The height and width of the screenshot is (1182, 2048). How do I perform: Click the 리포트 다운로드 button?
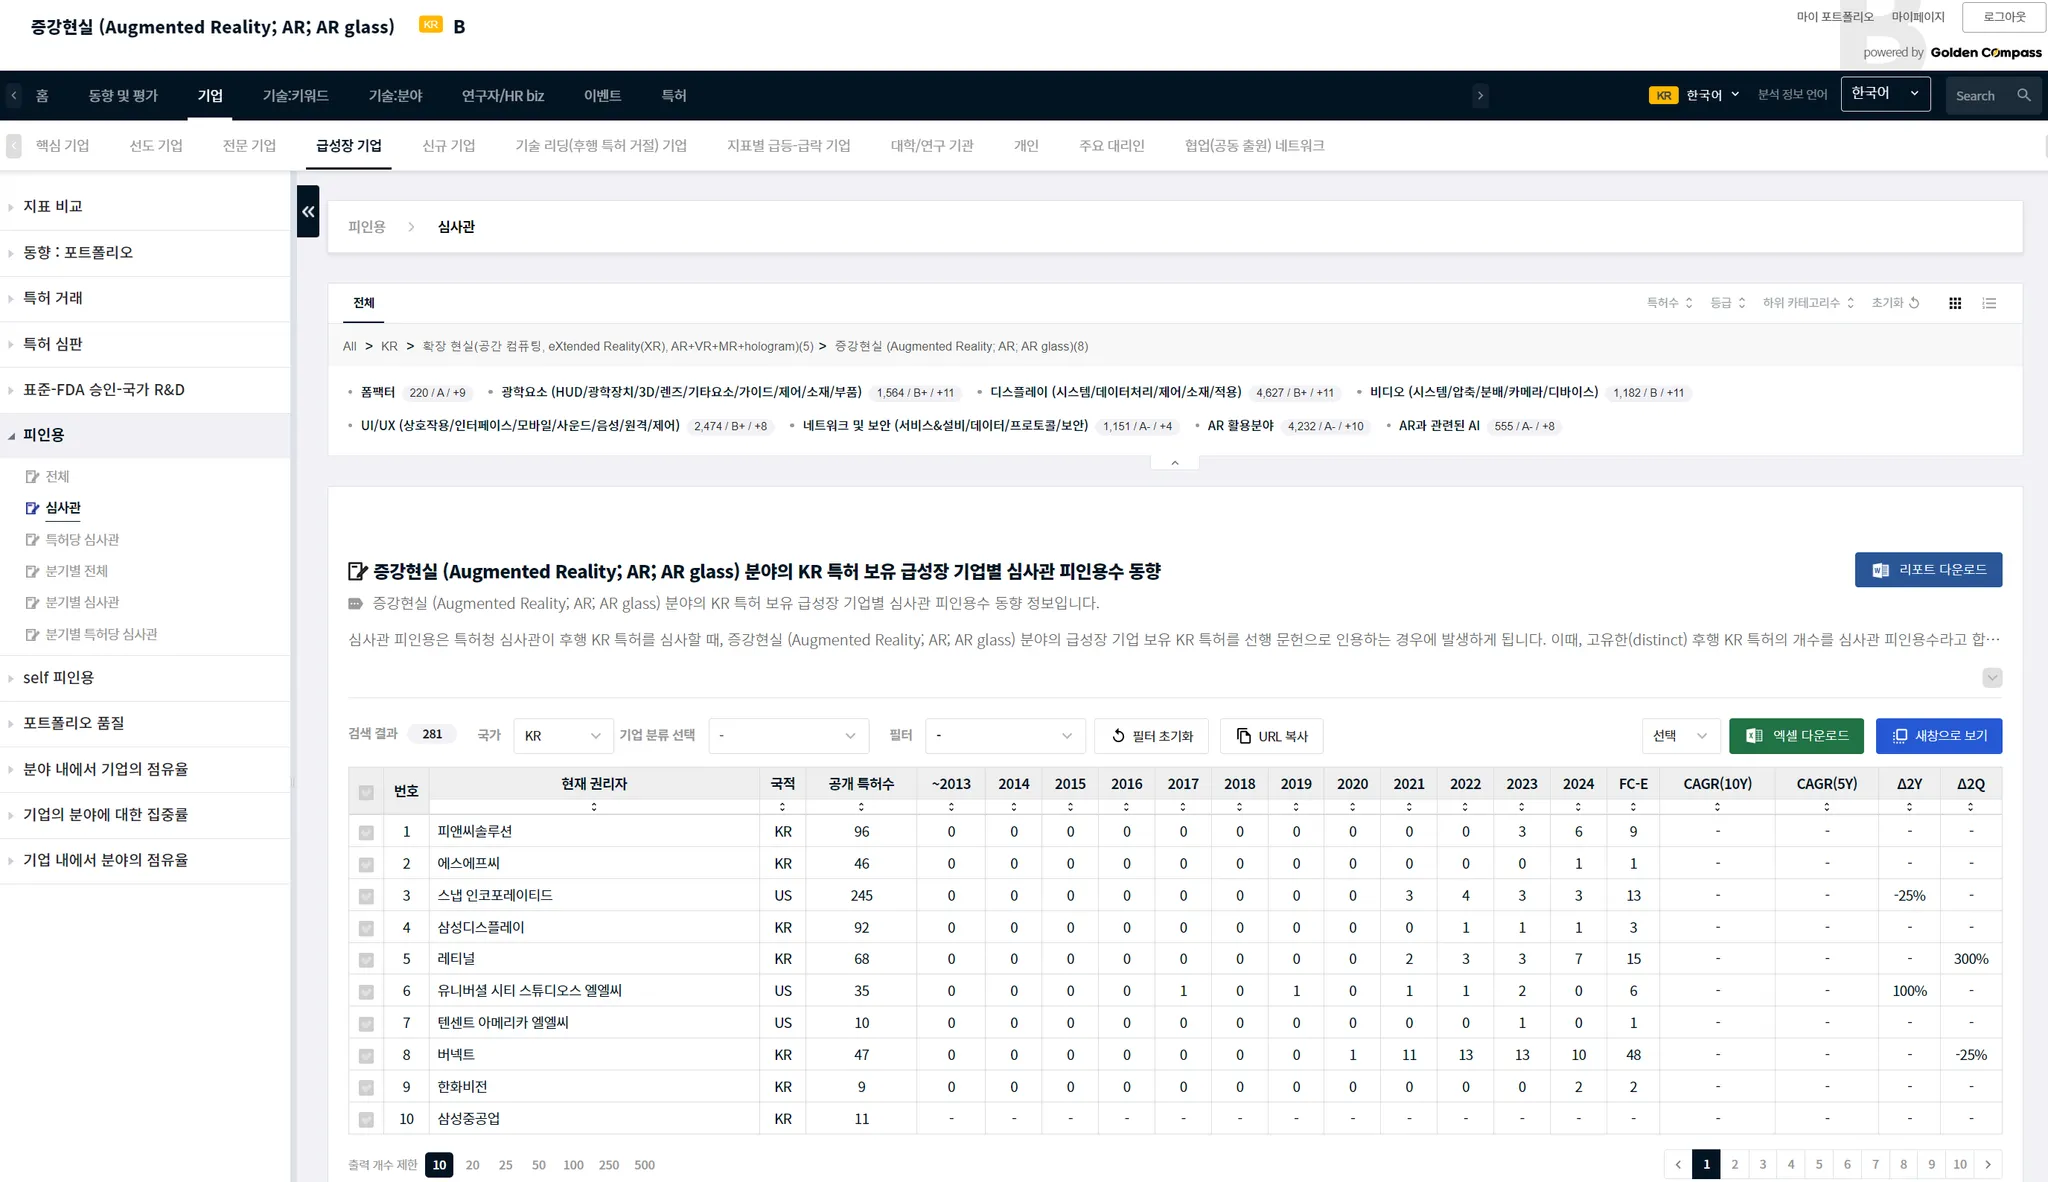point(1927,570)
